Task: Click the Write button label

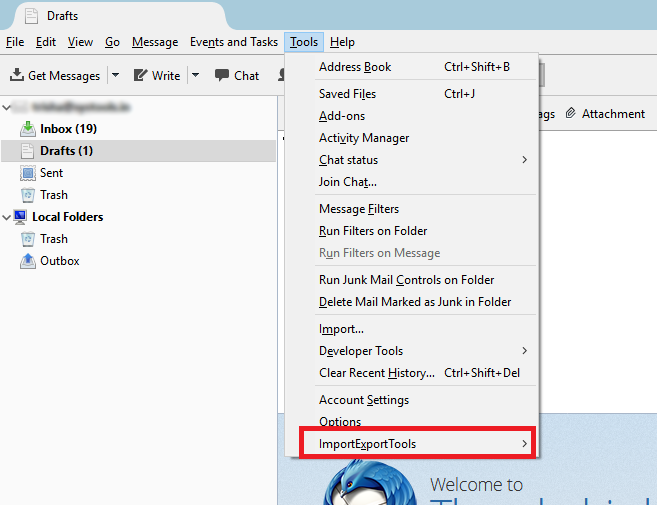Action: point(166,76)
